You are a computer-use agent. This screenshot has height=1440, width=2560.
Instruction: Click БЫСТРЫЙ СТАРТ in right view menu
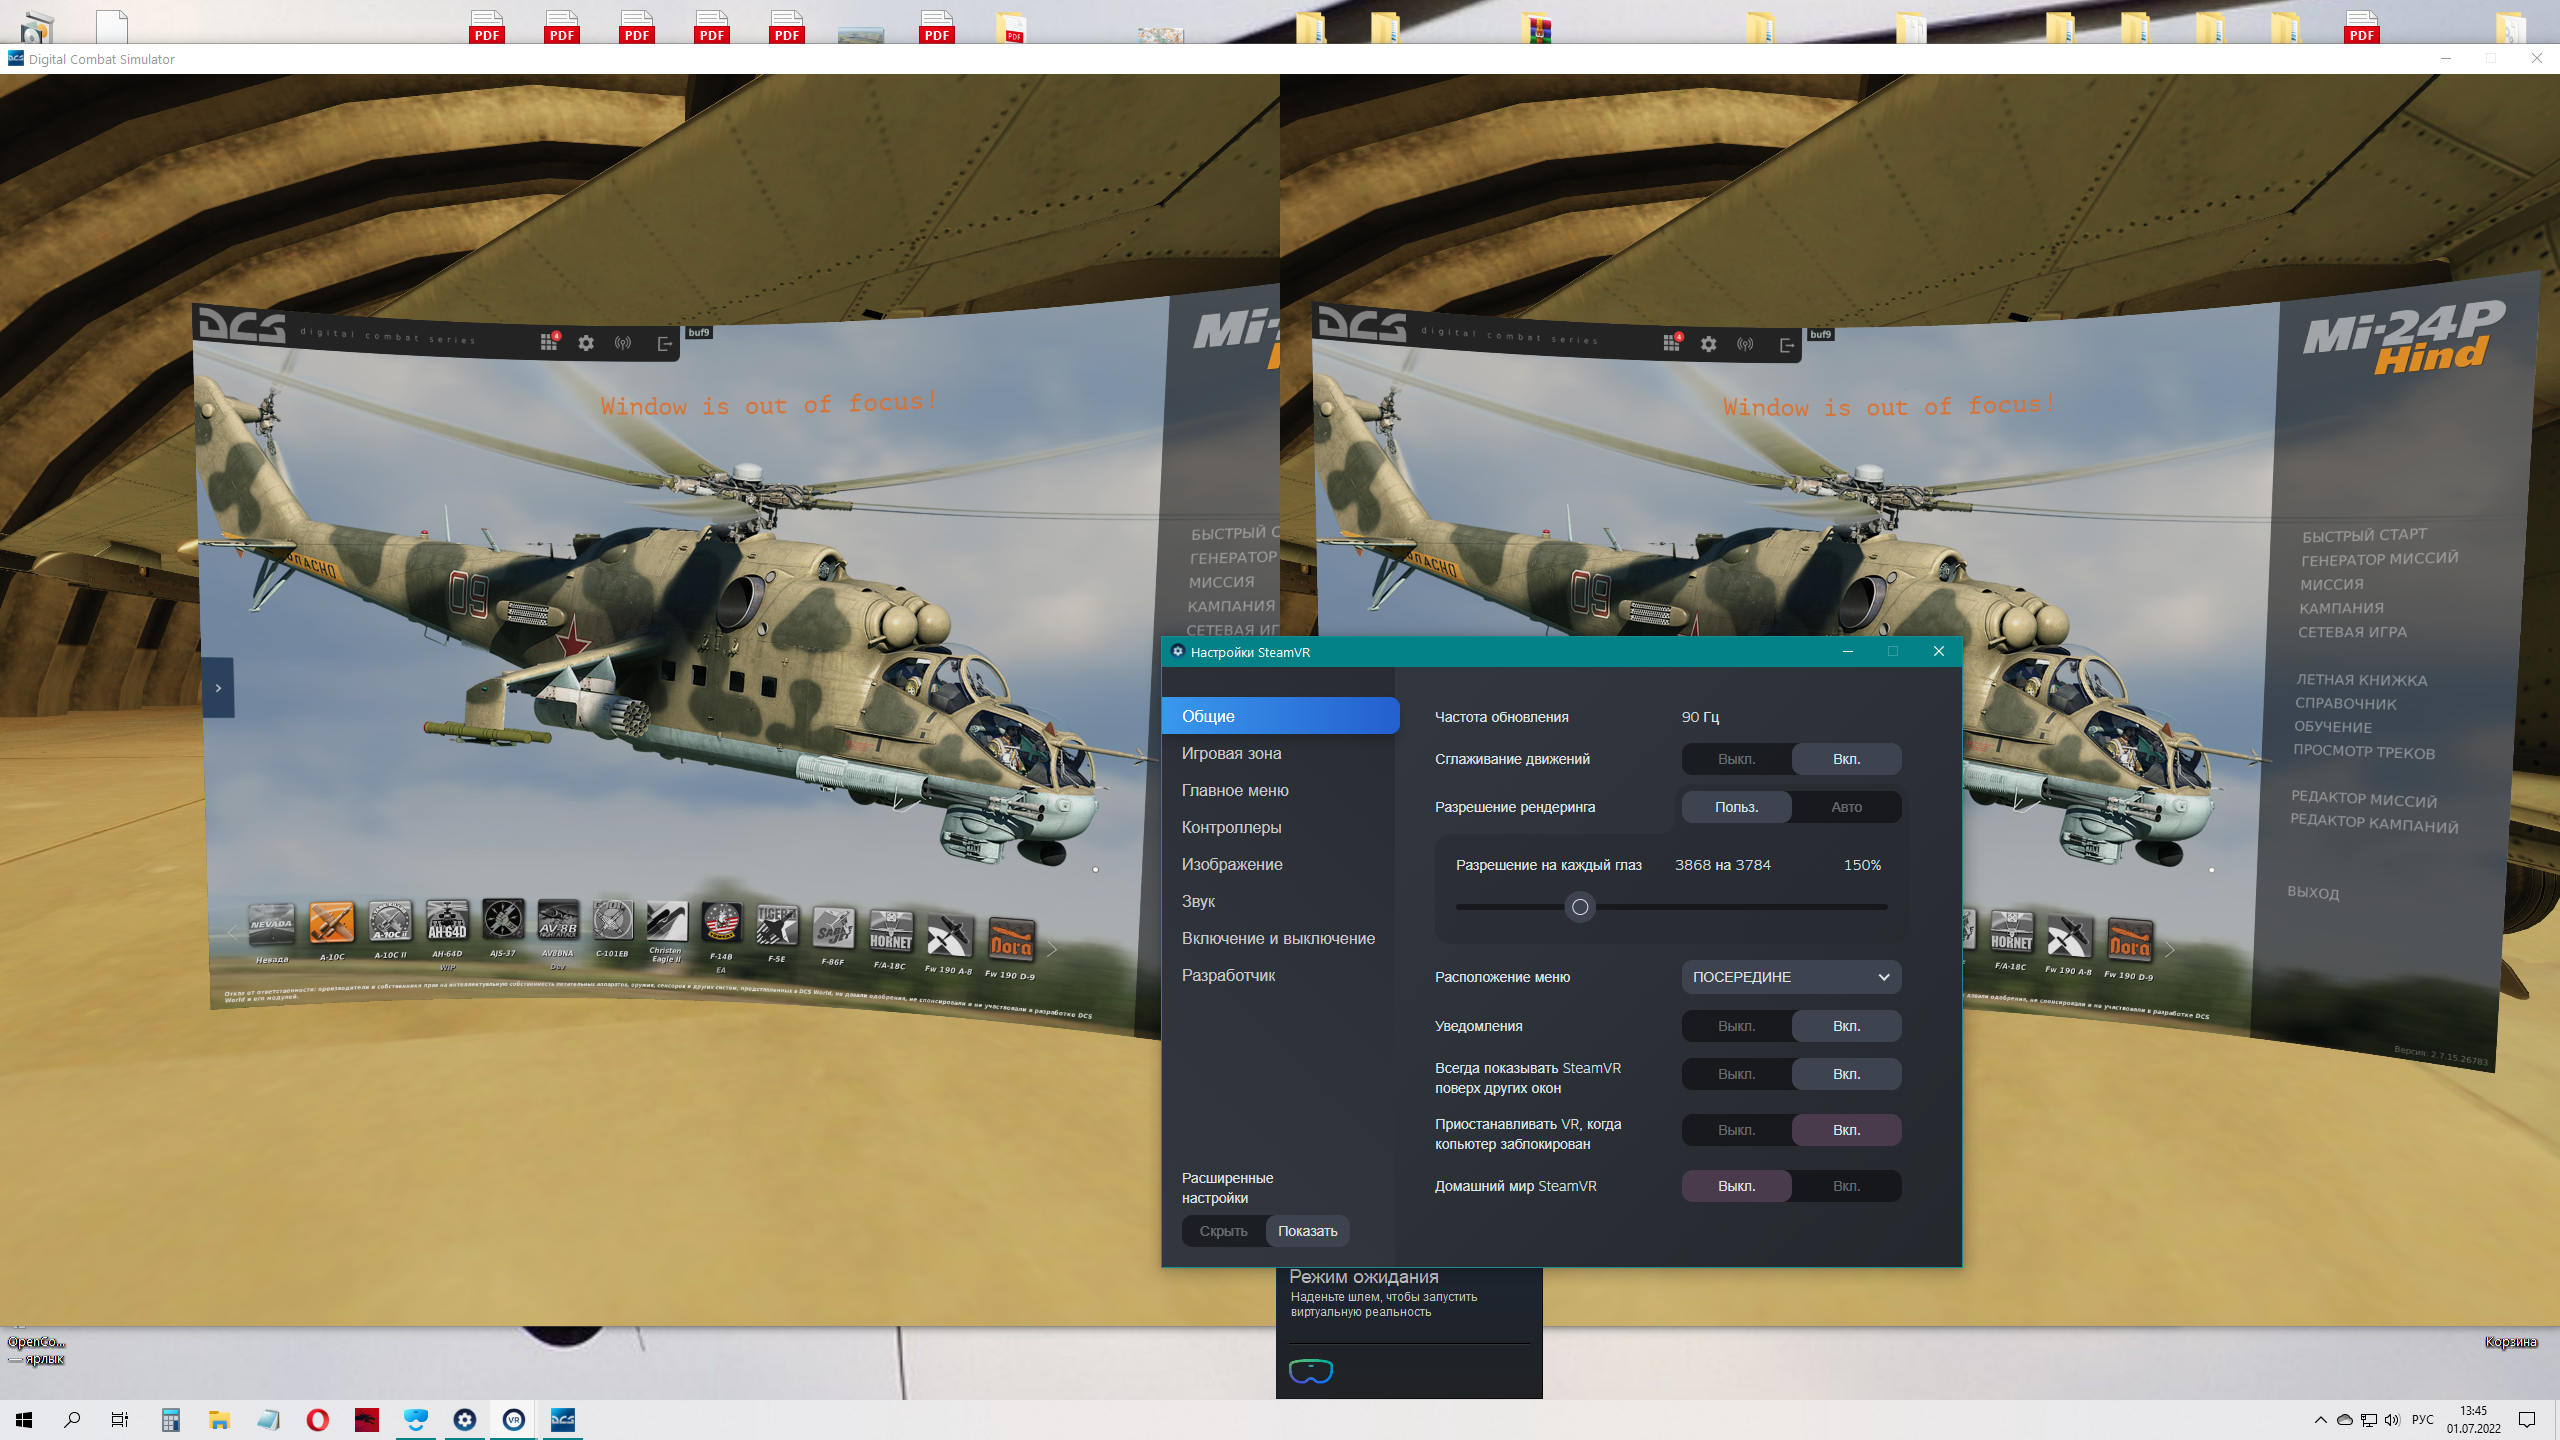[2364, 535]
